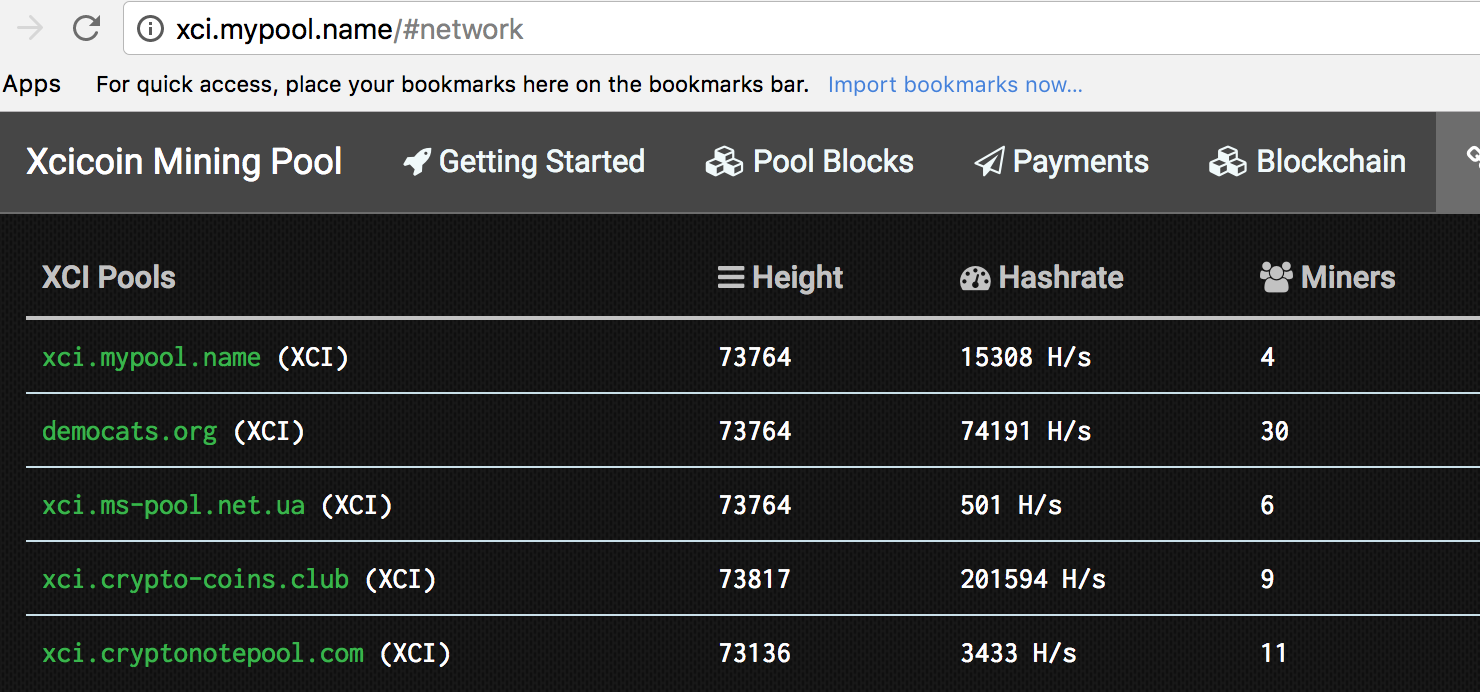Open the partially visible highlighted nav tab

(1458, 162)
